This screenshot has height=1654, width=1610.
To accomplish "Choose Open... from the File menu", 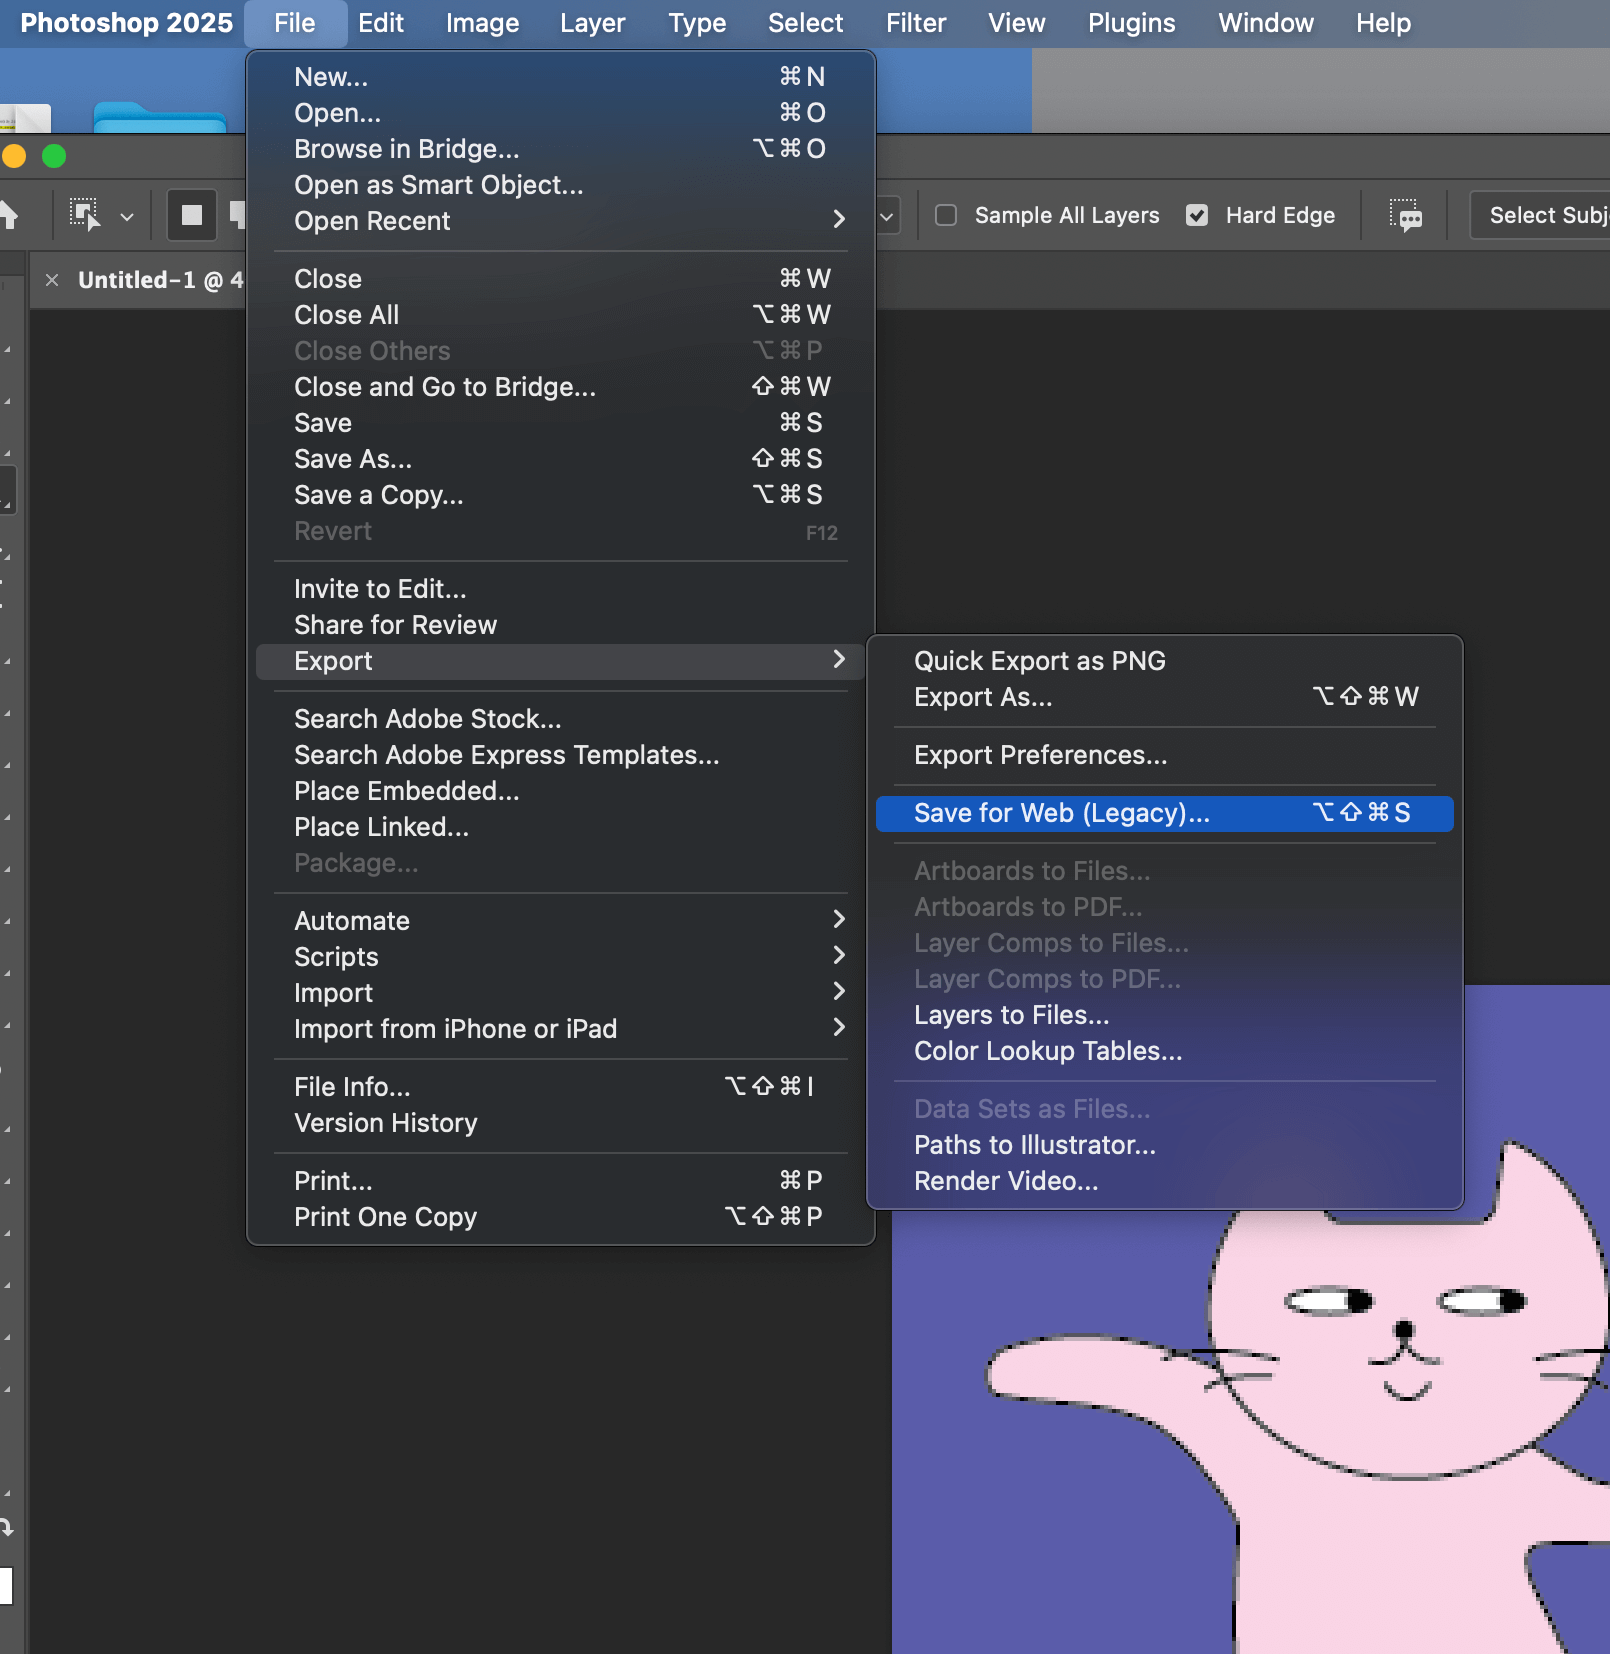I will click(x=561, y=113).
